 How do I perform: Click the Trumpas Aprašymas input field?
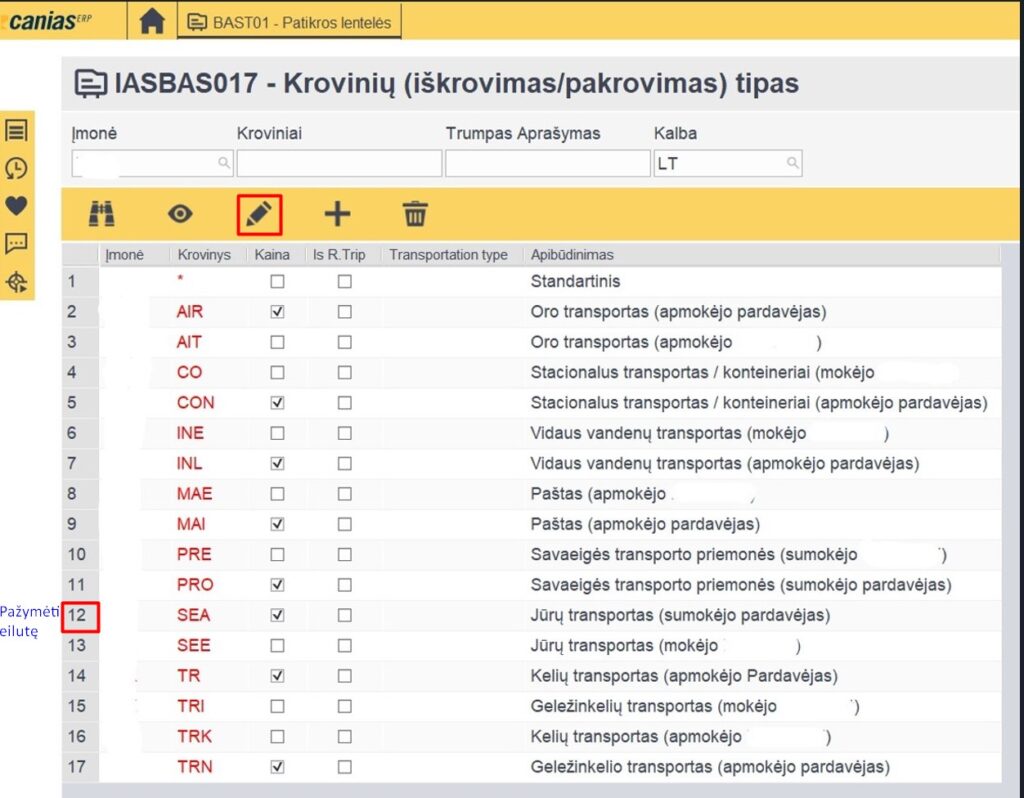click(547, 163)
